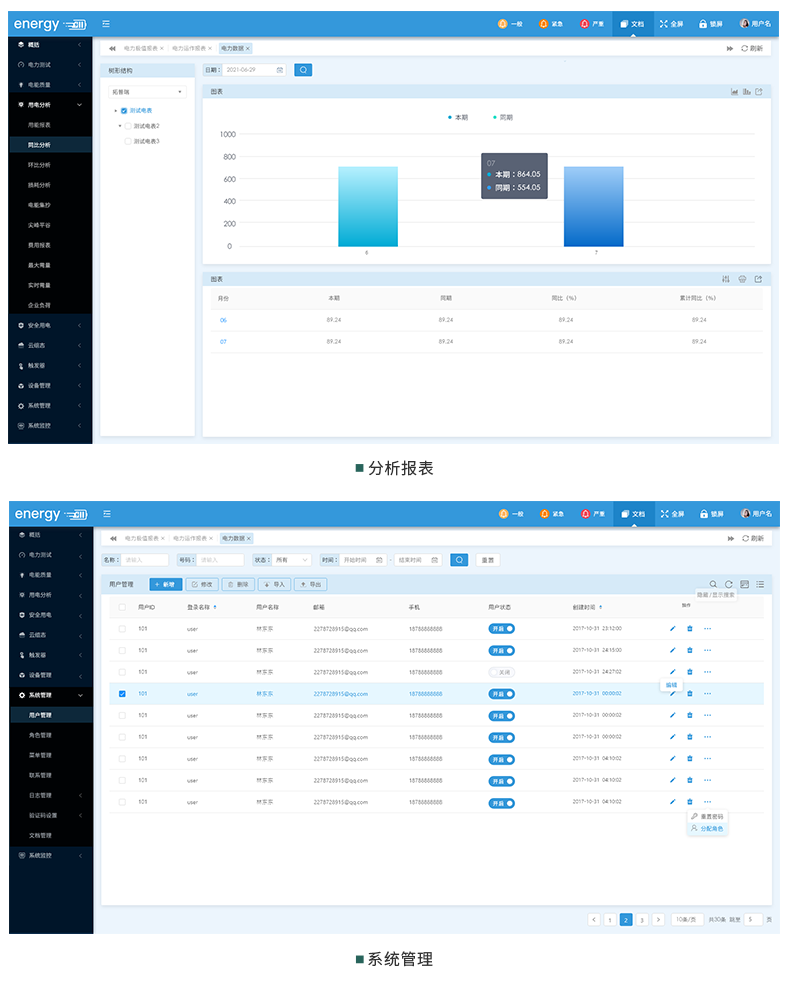Tick select-all checkbox in user table header
The image size is (790, 983).
coord(122,607)
